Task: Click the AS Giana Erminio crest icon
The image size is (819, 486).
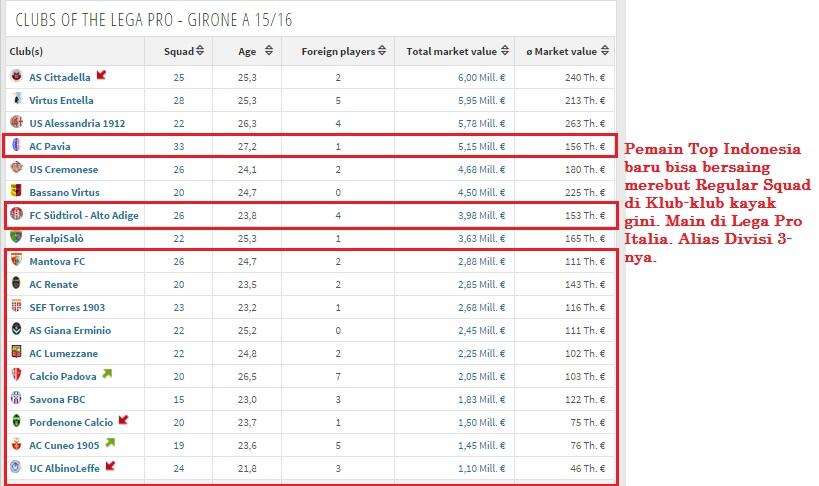Action: tap(17, 329)
